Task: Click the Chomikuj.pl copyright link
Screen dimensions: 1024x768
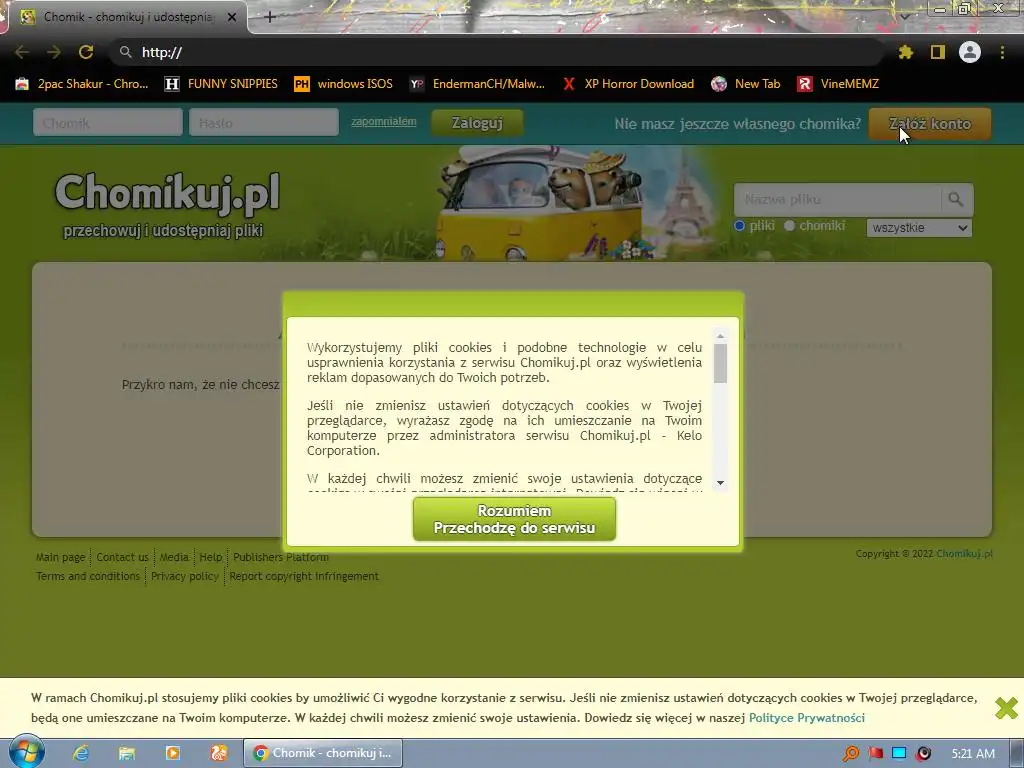Action: click(964, 554)
